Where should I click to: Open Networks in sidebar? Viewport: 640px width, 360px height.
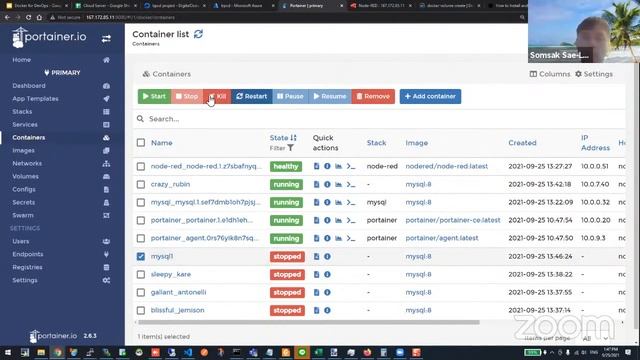(27, 164)
